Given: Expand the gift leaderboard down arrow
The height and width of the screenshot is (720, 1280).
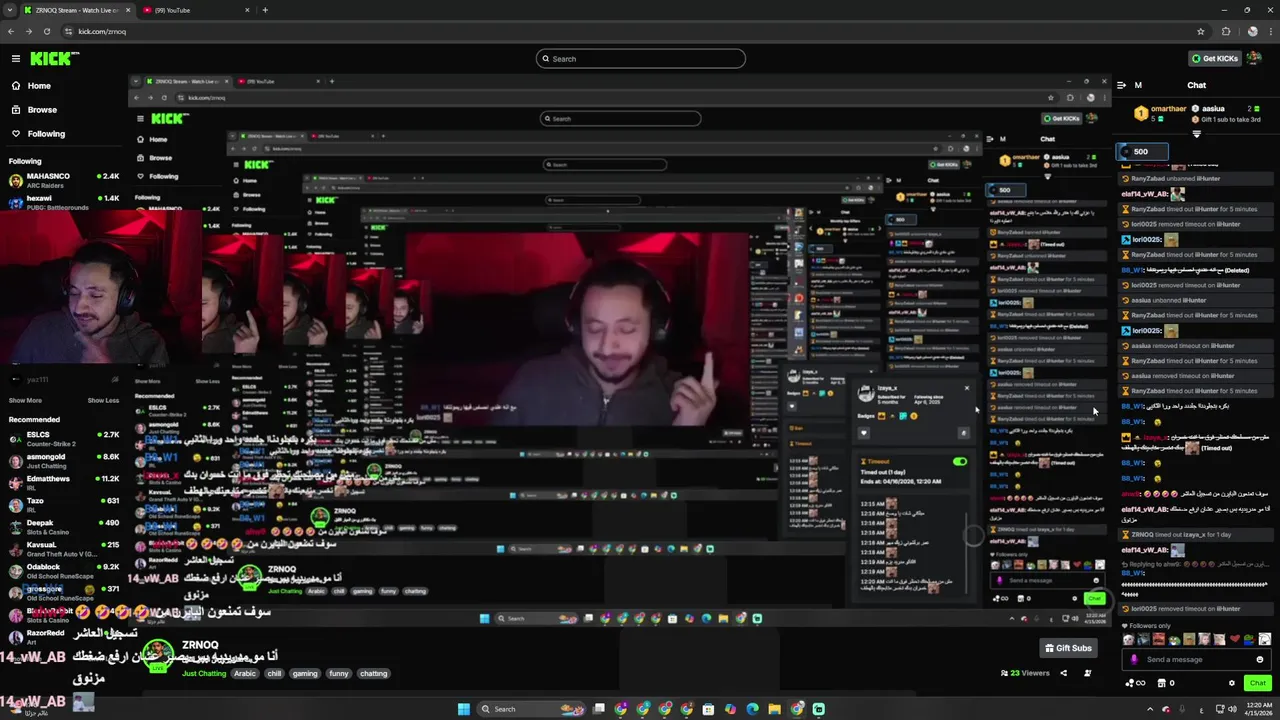Looking at the screenshot, I should click(1197, 134).
